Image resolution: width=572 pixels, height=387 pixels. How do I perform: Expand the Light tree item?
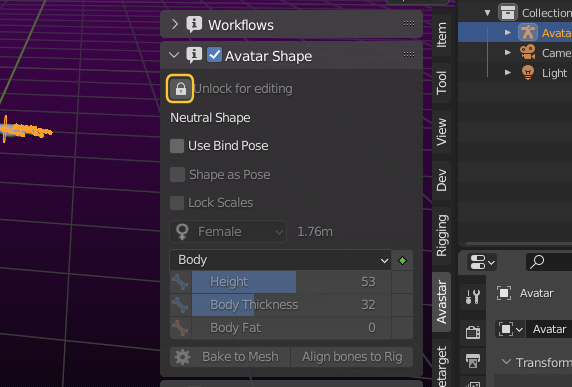tap(507, 73)
